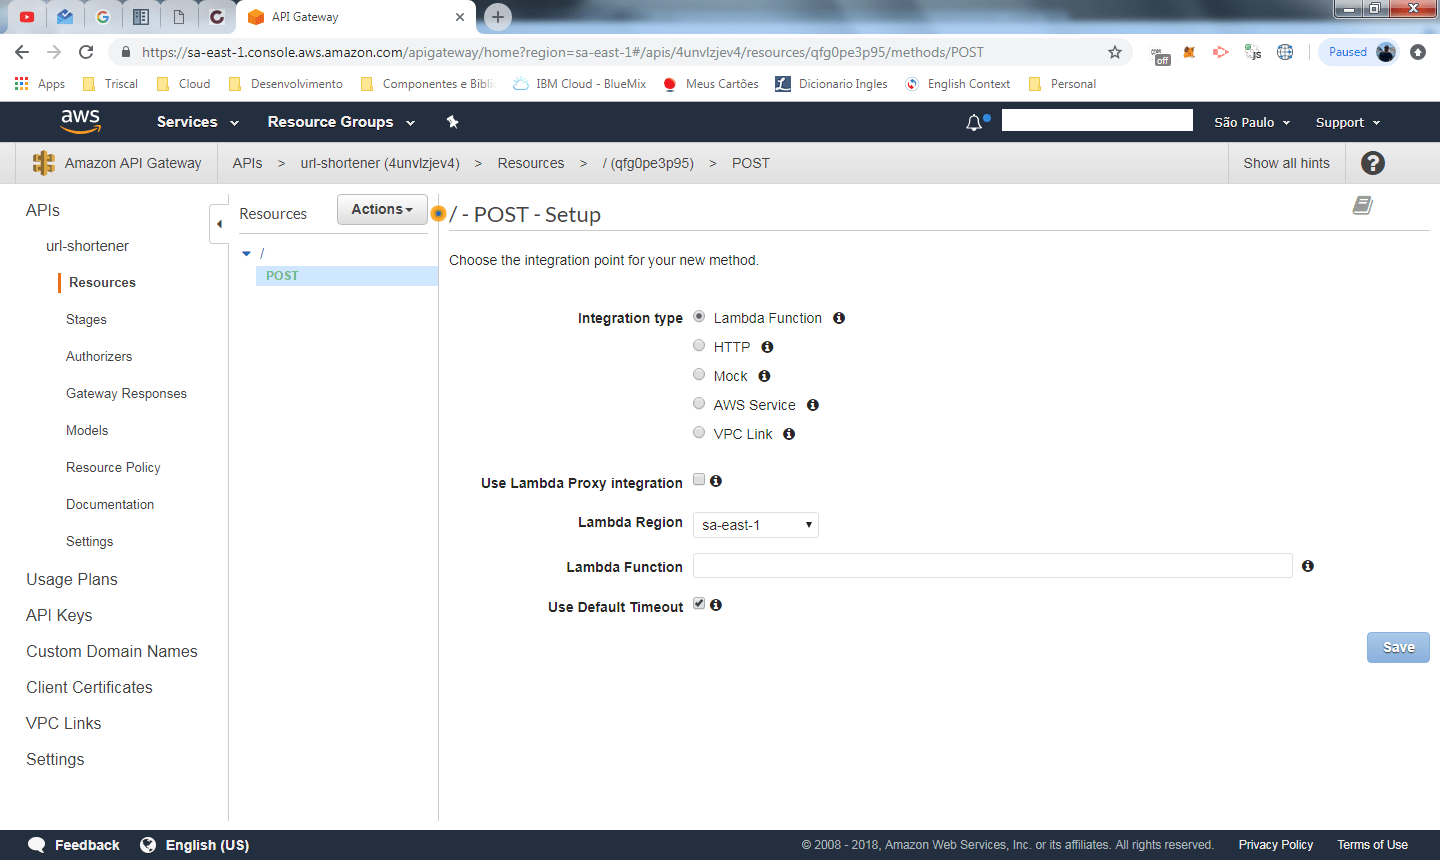Reload the page in the browser

coord(86,52)
